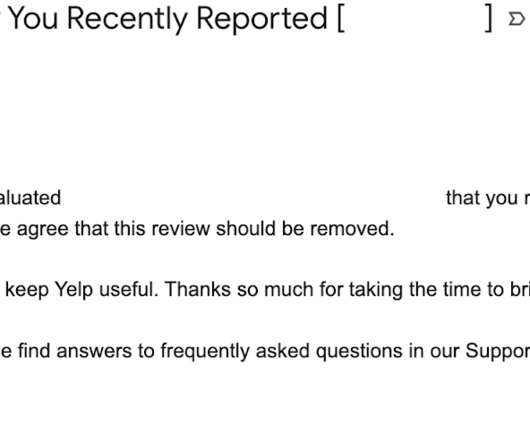Image resolution: width=530 pixels, height=442 pixels.
Task: Click the word 'removed.' ending the sentence
Action: (x=352, y=229)
